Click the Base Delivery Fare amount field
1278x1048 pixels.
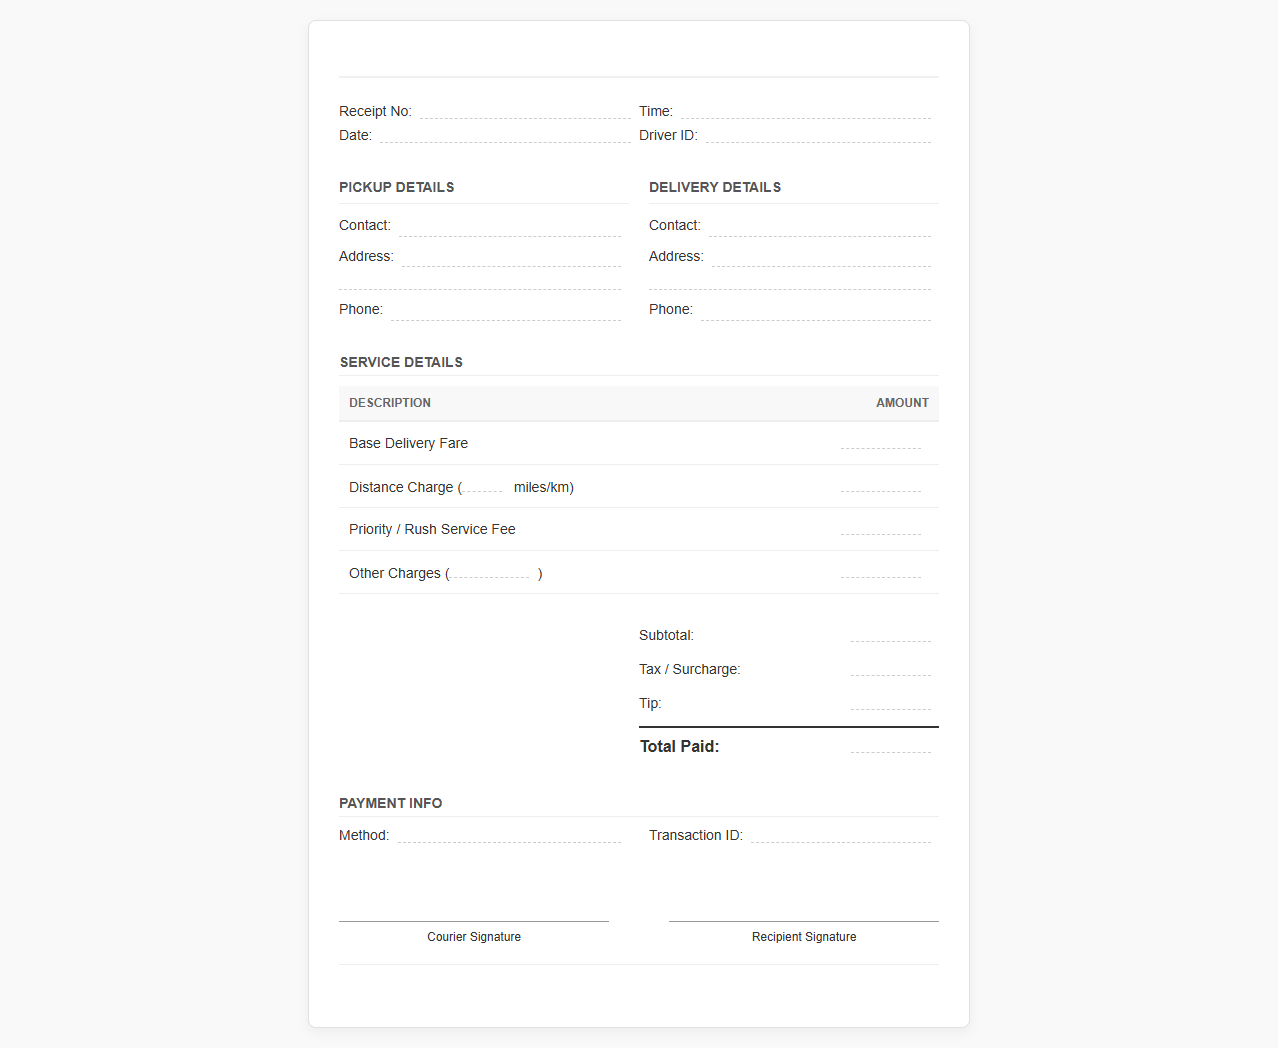[x=881, y=440]
